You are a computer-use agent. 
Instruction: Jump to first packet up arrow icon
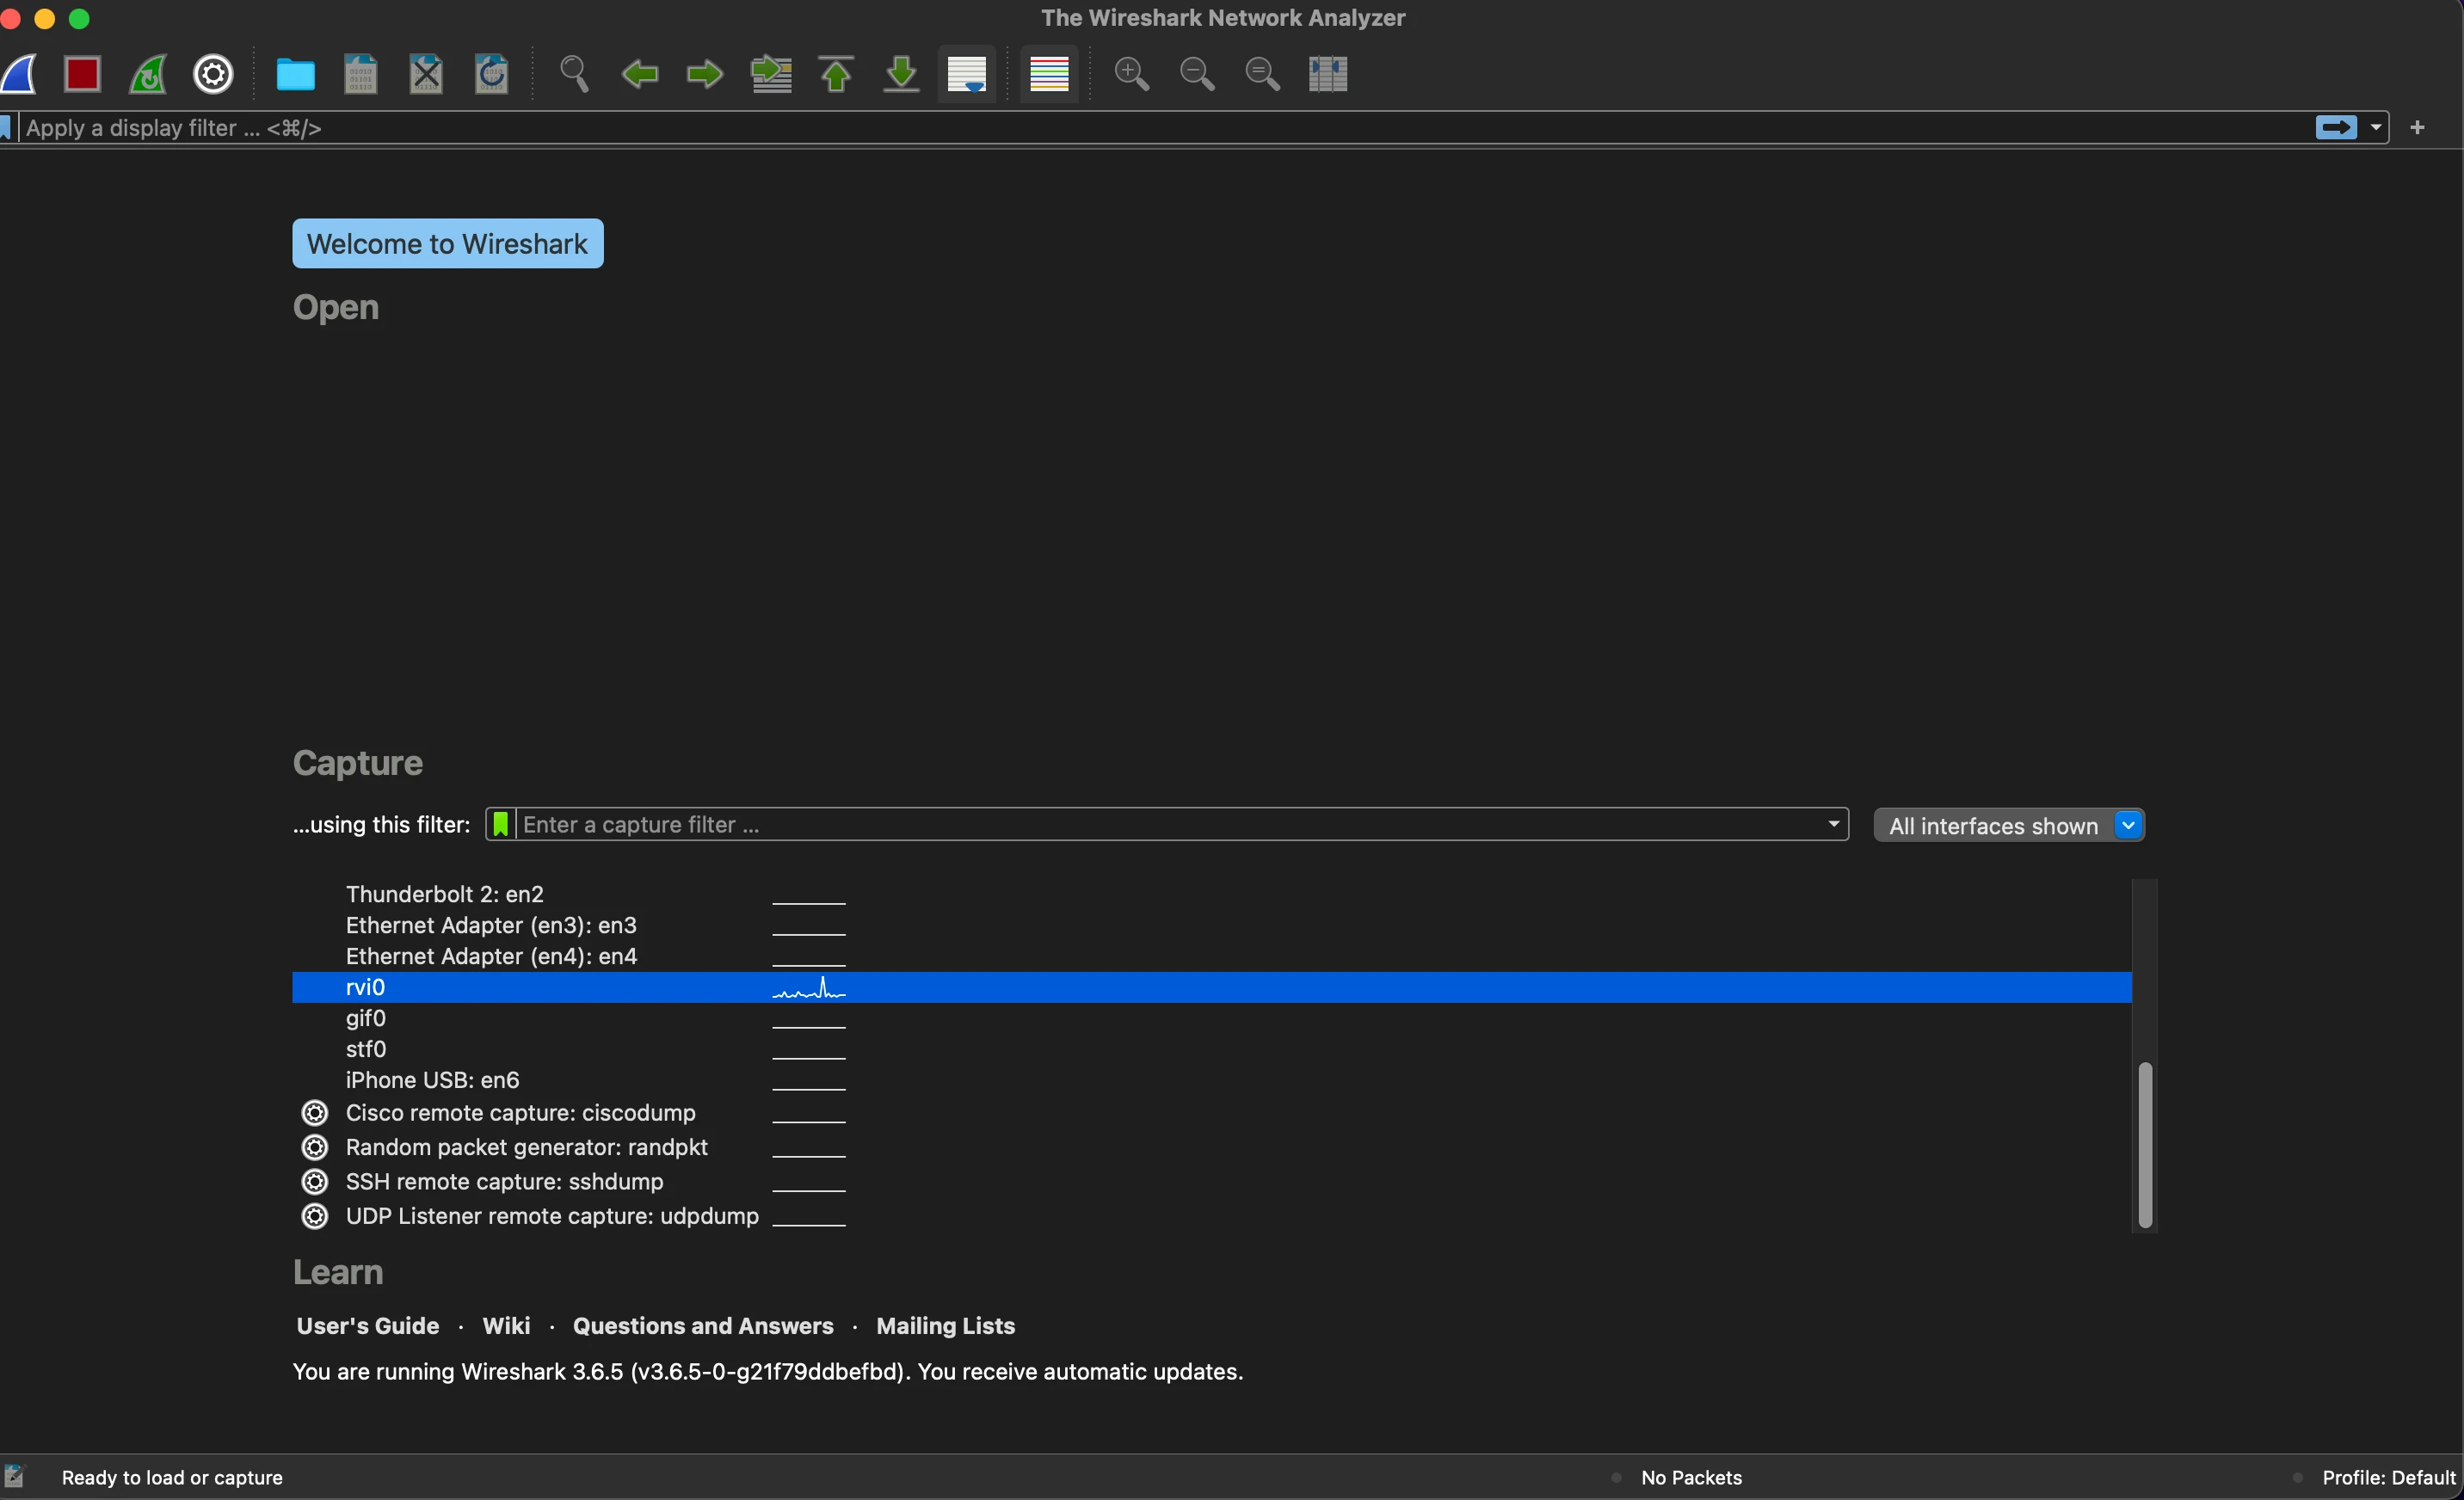pyautogui.click(x=836, y=74)
